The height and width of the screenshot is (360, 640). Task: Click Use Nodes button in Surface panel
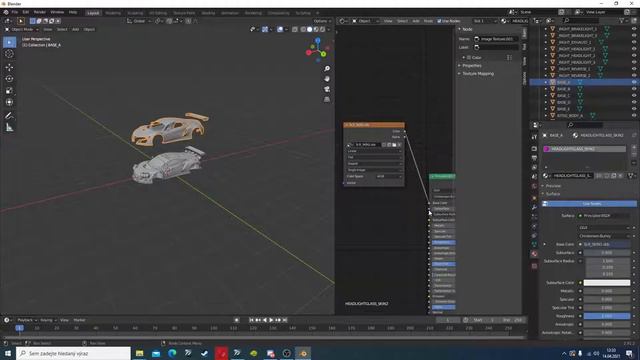click(589, 204)
